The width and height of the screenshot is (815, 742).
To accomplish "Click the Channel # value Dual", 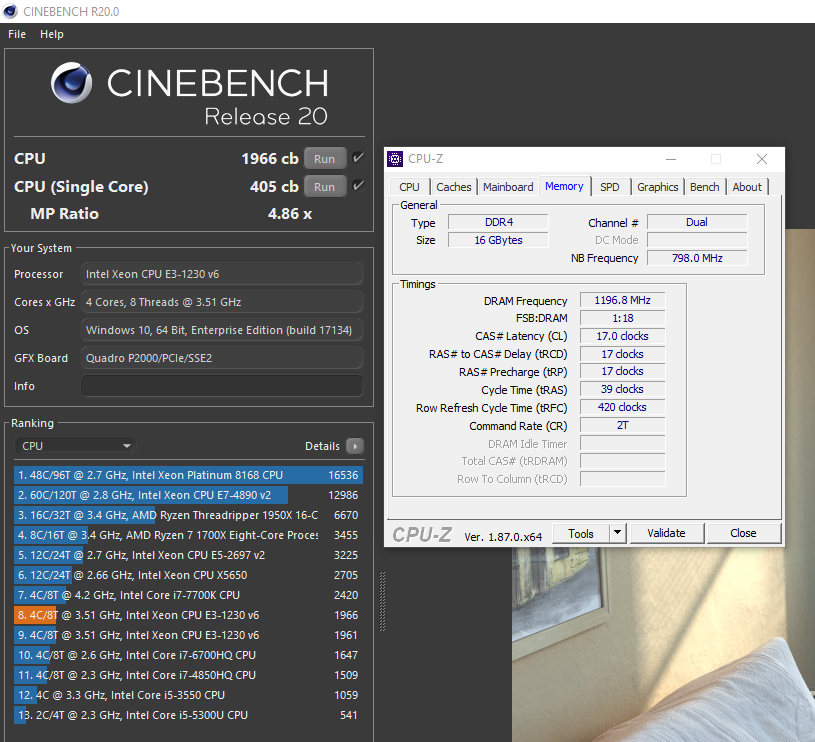I will (697, 222).
